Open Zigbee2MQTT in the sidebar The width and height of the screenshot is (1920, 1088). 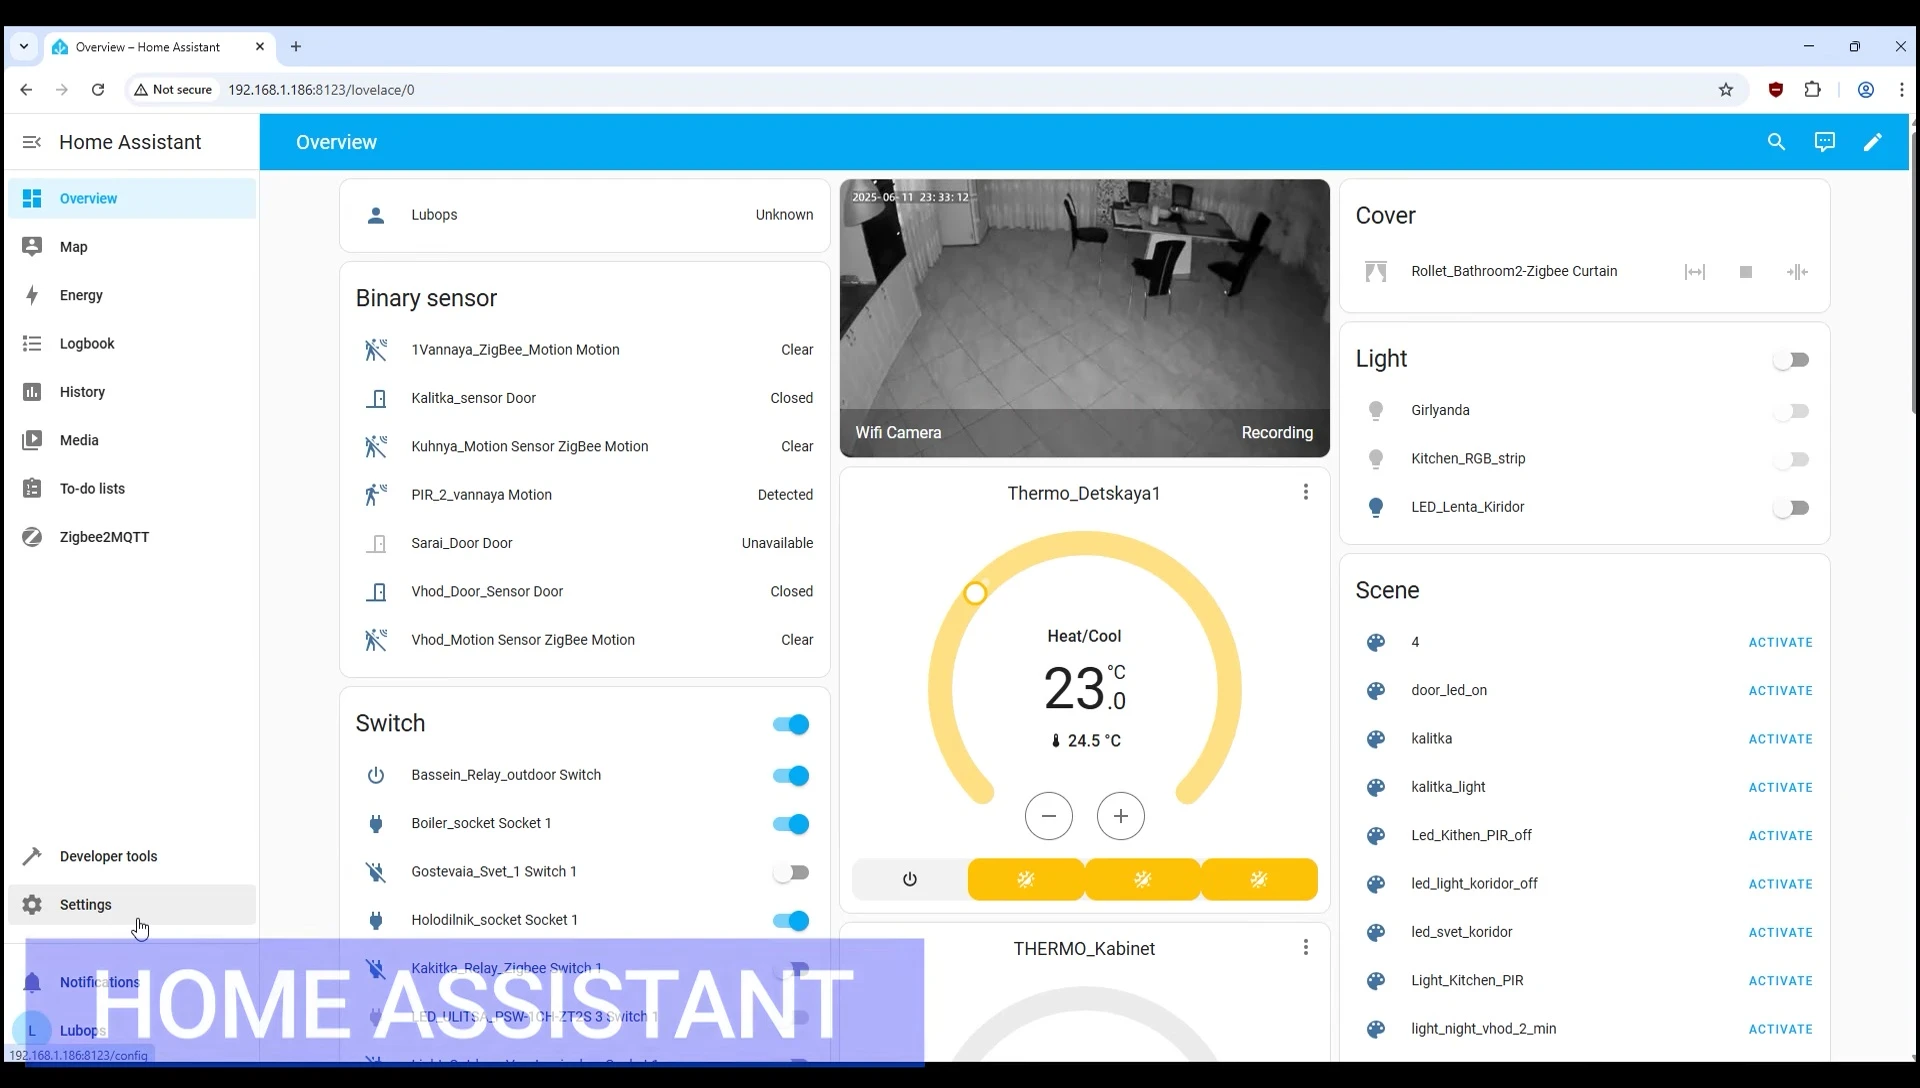point(132,537)
